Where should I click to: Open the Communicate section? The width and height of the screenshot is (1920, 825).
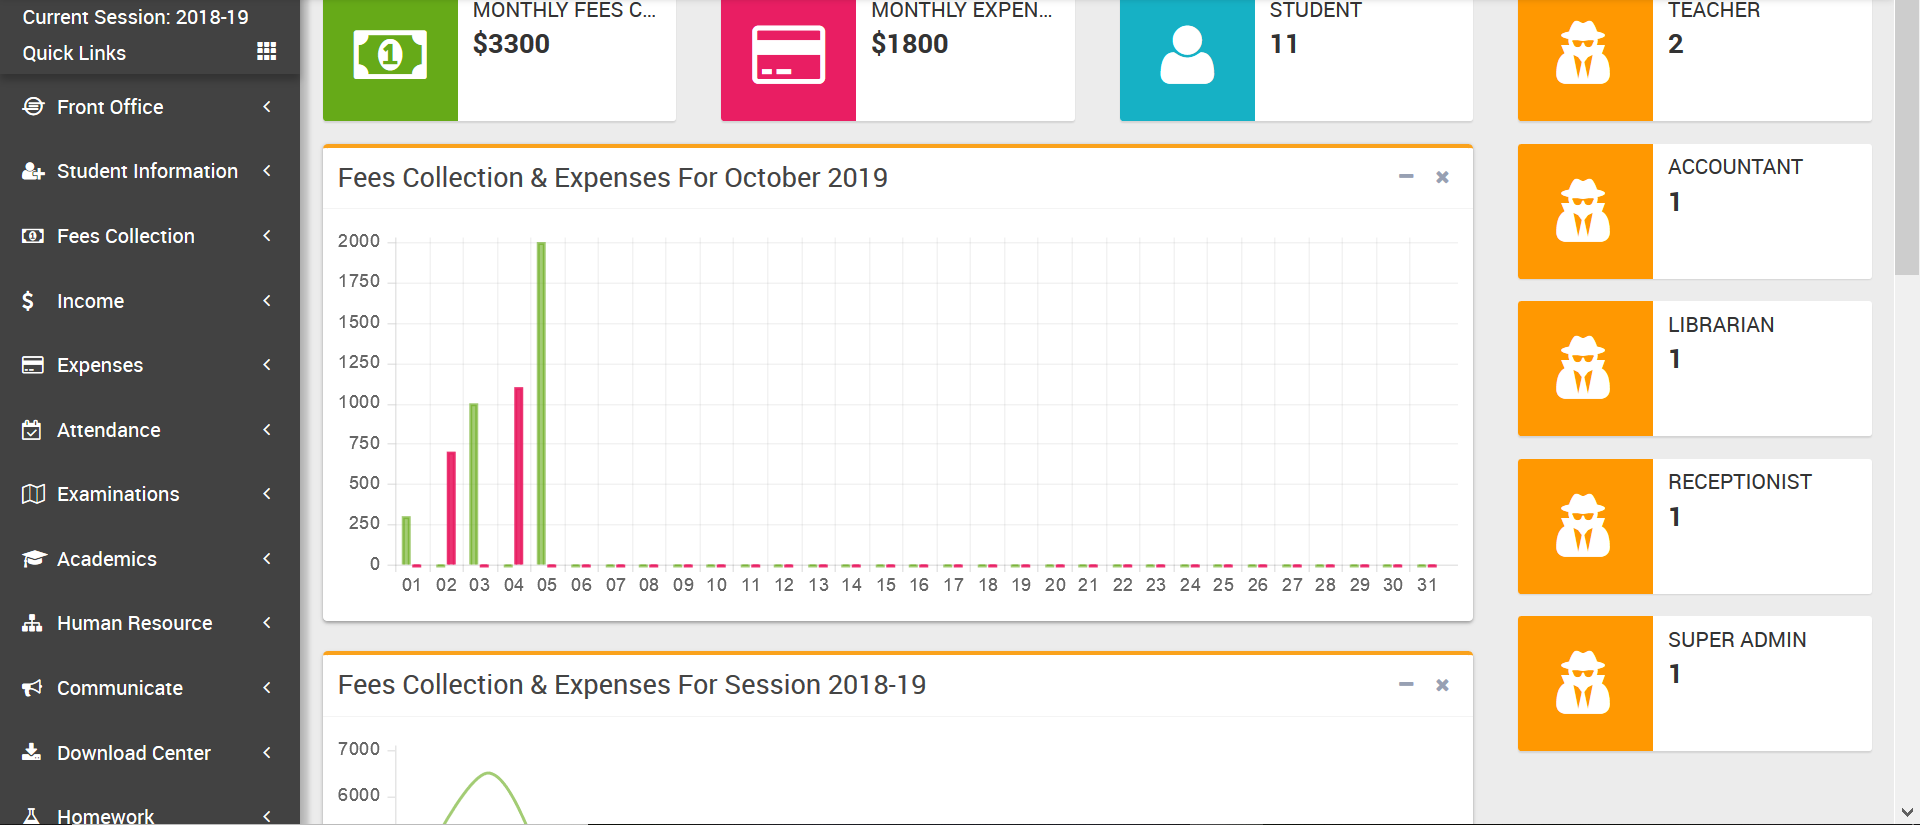119,688
